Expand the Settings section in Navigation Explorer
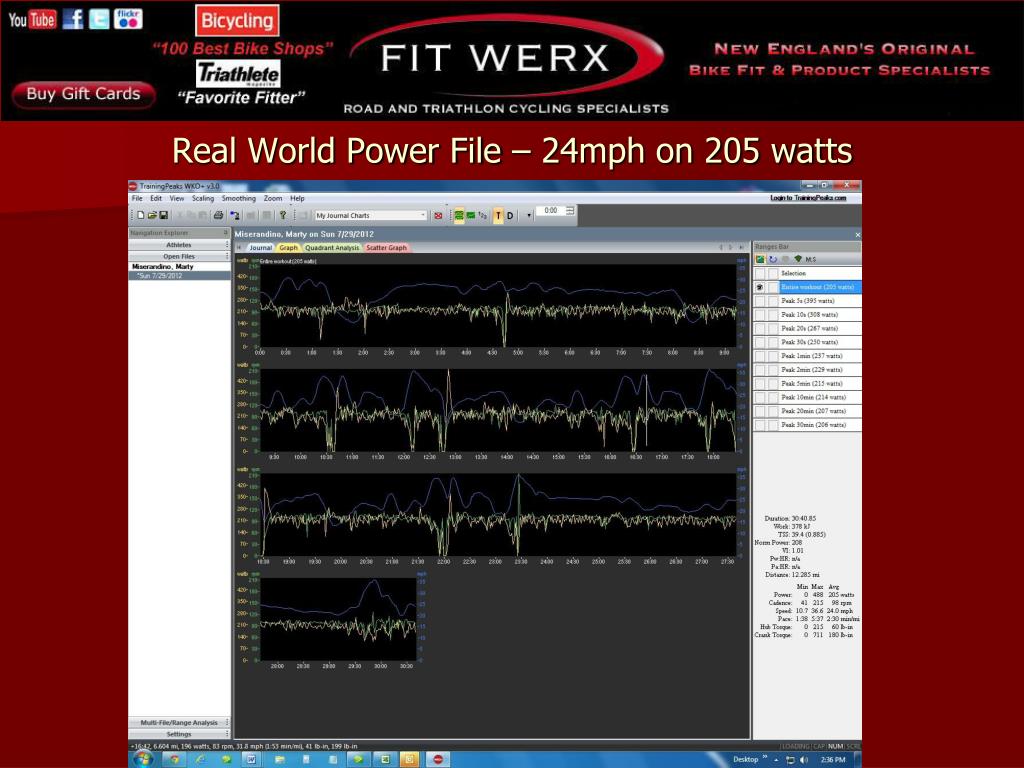 pyautogui.click(x=179, y=734)
